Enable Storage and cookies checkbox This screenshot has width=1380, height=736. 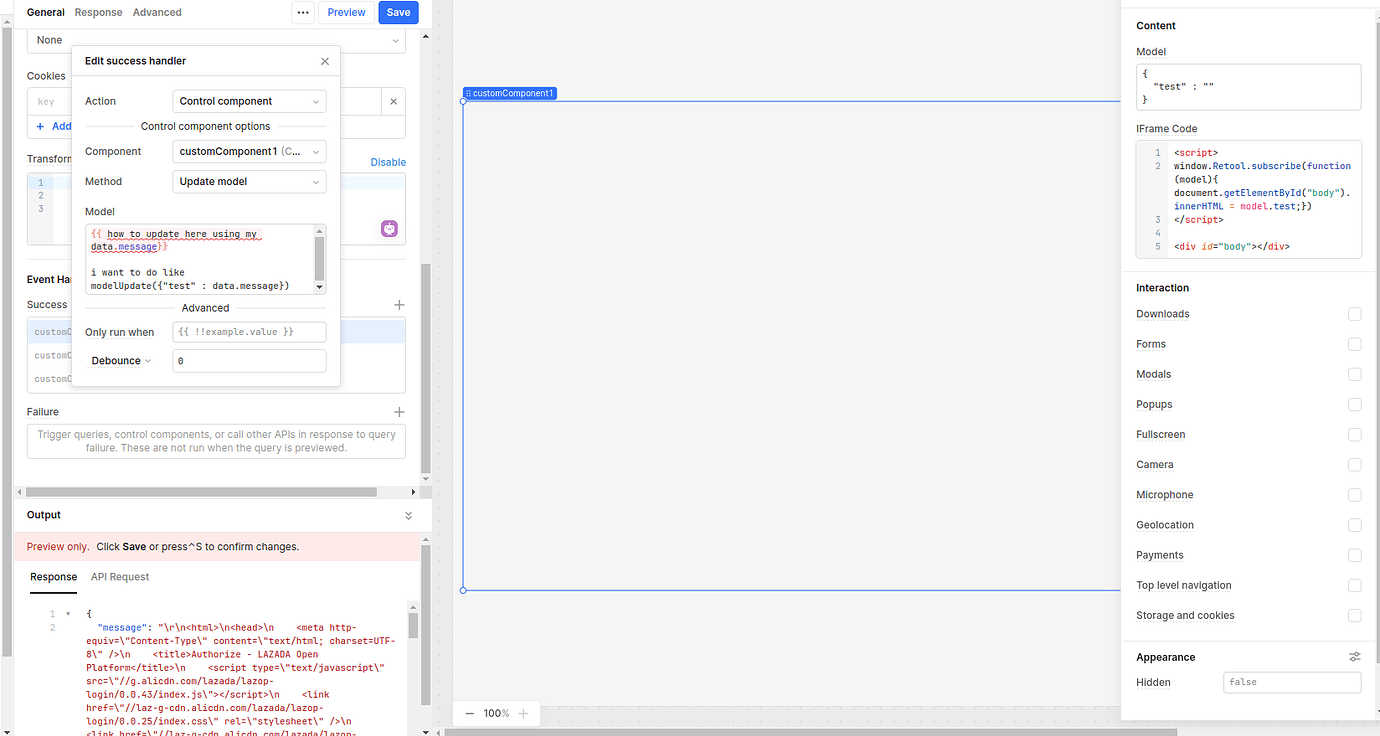click(1354, 615)
